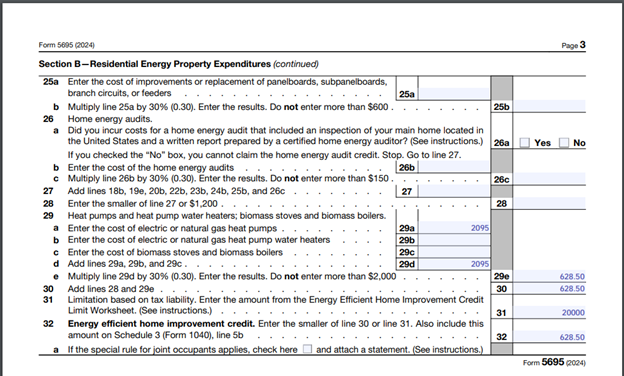Screen dimensions: 624x376
Task: Select line 31 field showing 20000
Action: pyautogui.click(x=550, y=312)
